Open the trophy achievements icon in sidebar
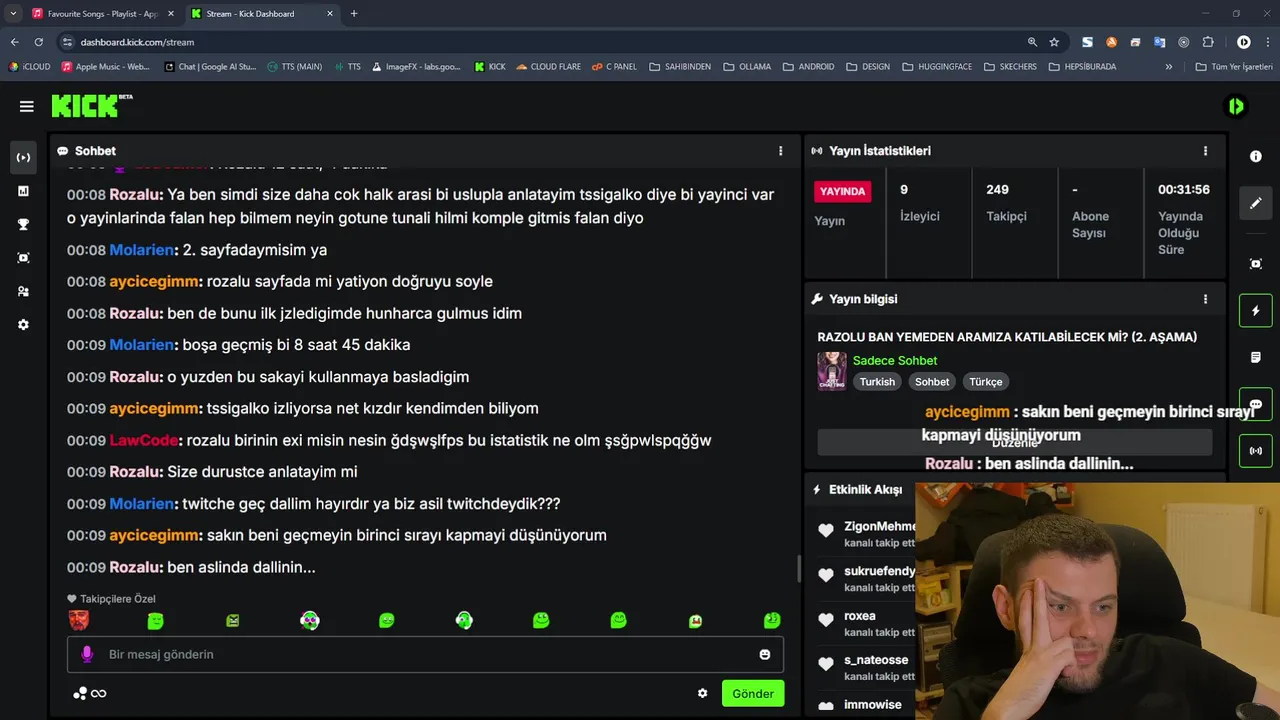This screenshot has width=1280, height=720. [23, 224]
